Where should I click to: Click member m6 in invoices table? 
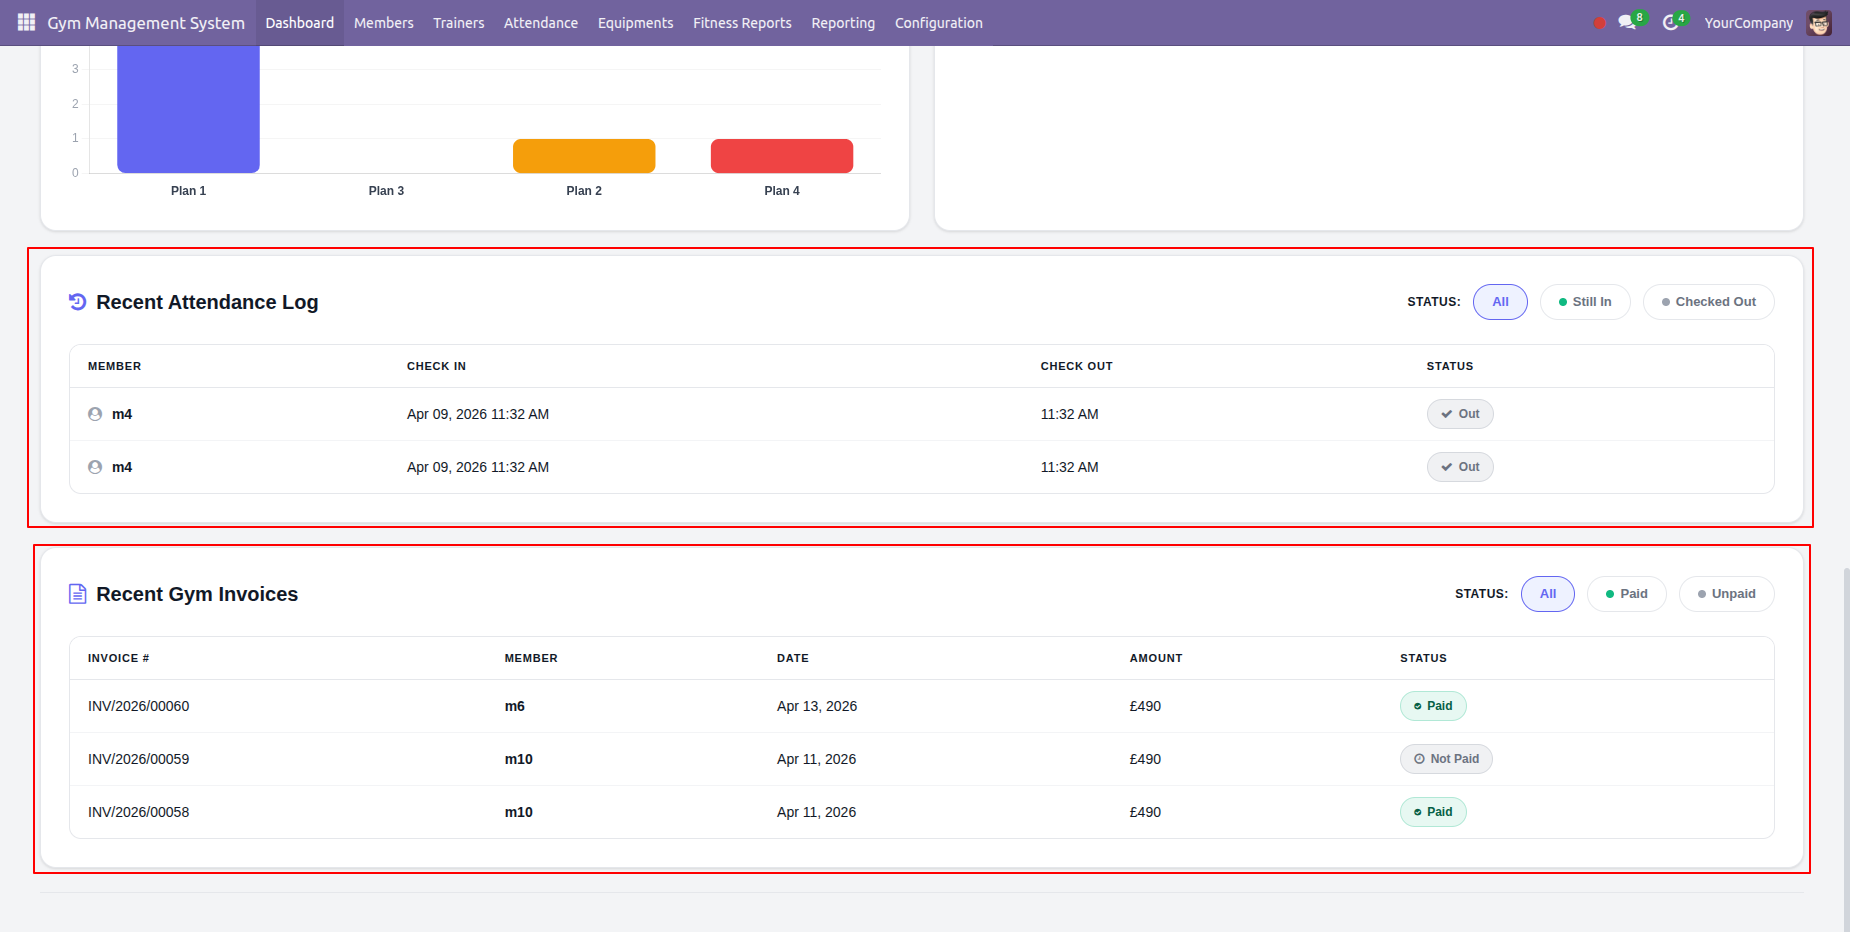[x=515, y=706]
